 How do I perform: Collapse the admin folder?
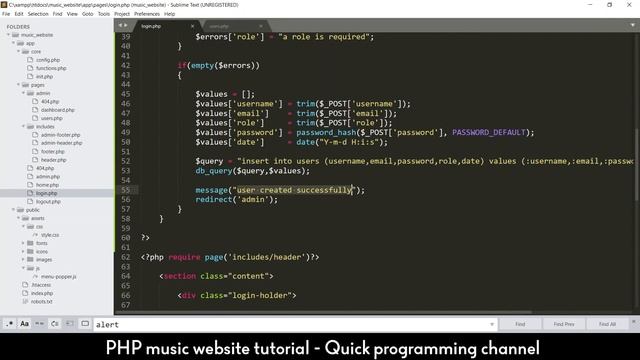coord(23,93)
